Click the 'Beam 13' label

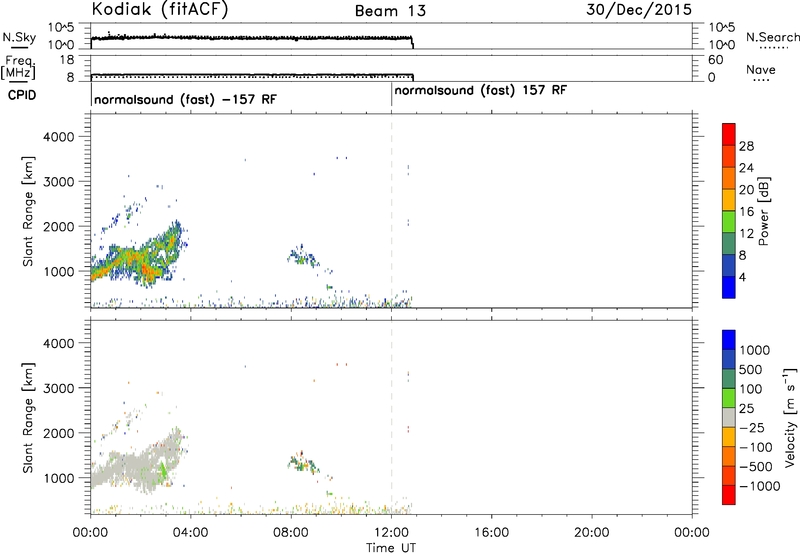tap(390, 11)
